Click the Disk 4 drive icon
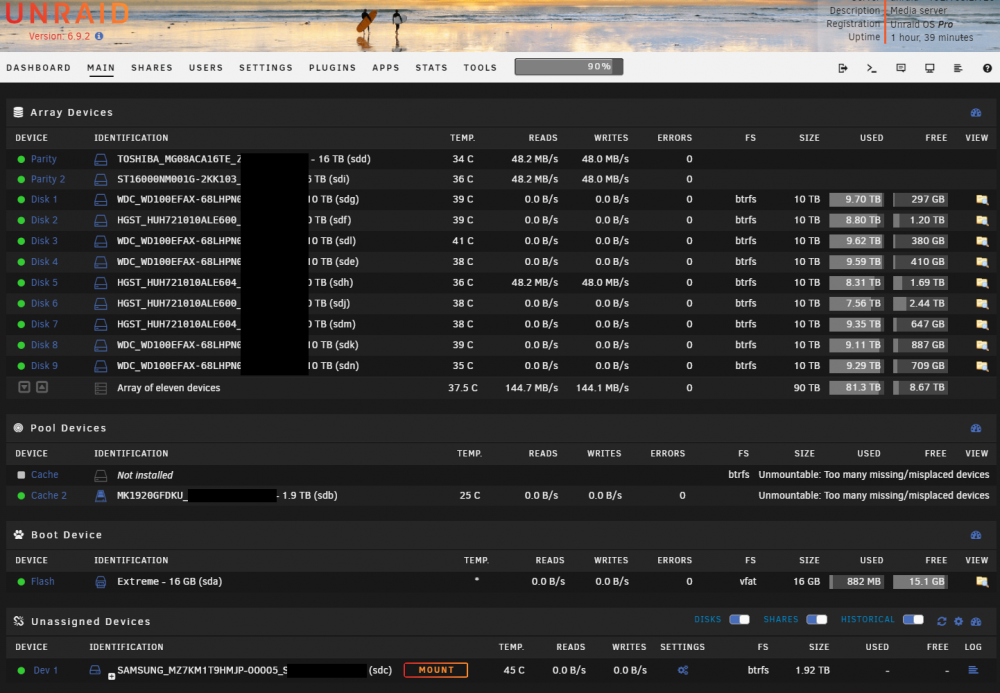 click(x=101, y=262)
